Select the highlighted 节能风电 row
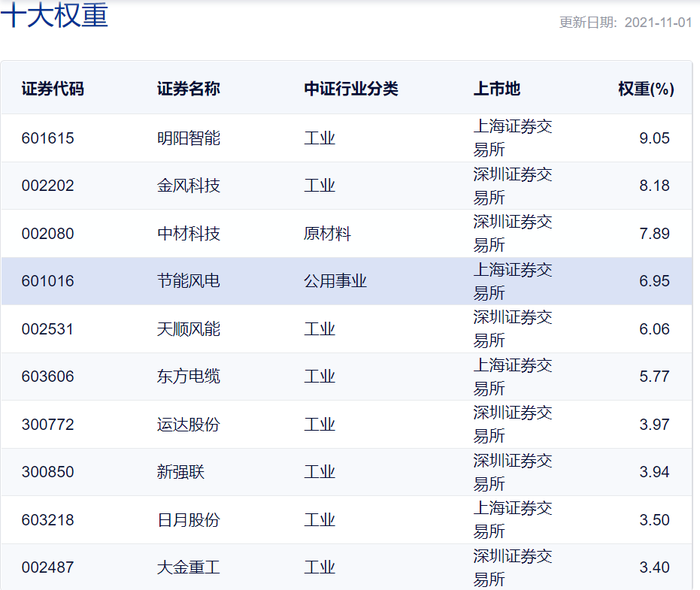700x590 pixels. tap(347, 281)
